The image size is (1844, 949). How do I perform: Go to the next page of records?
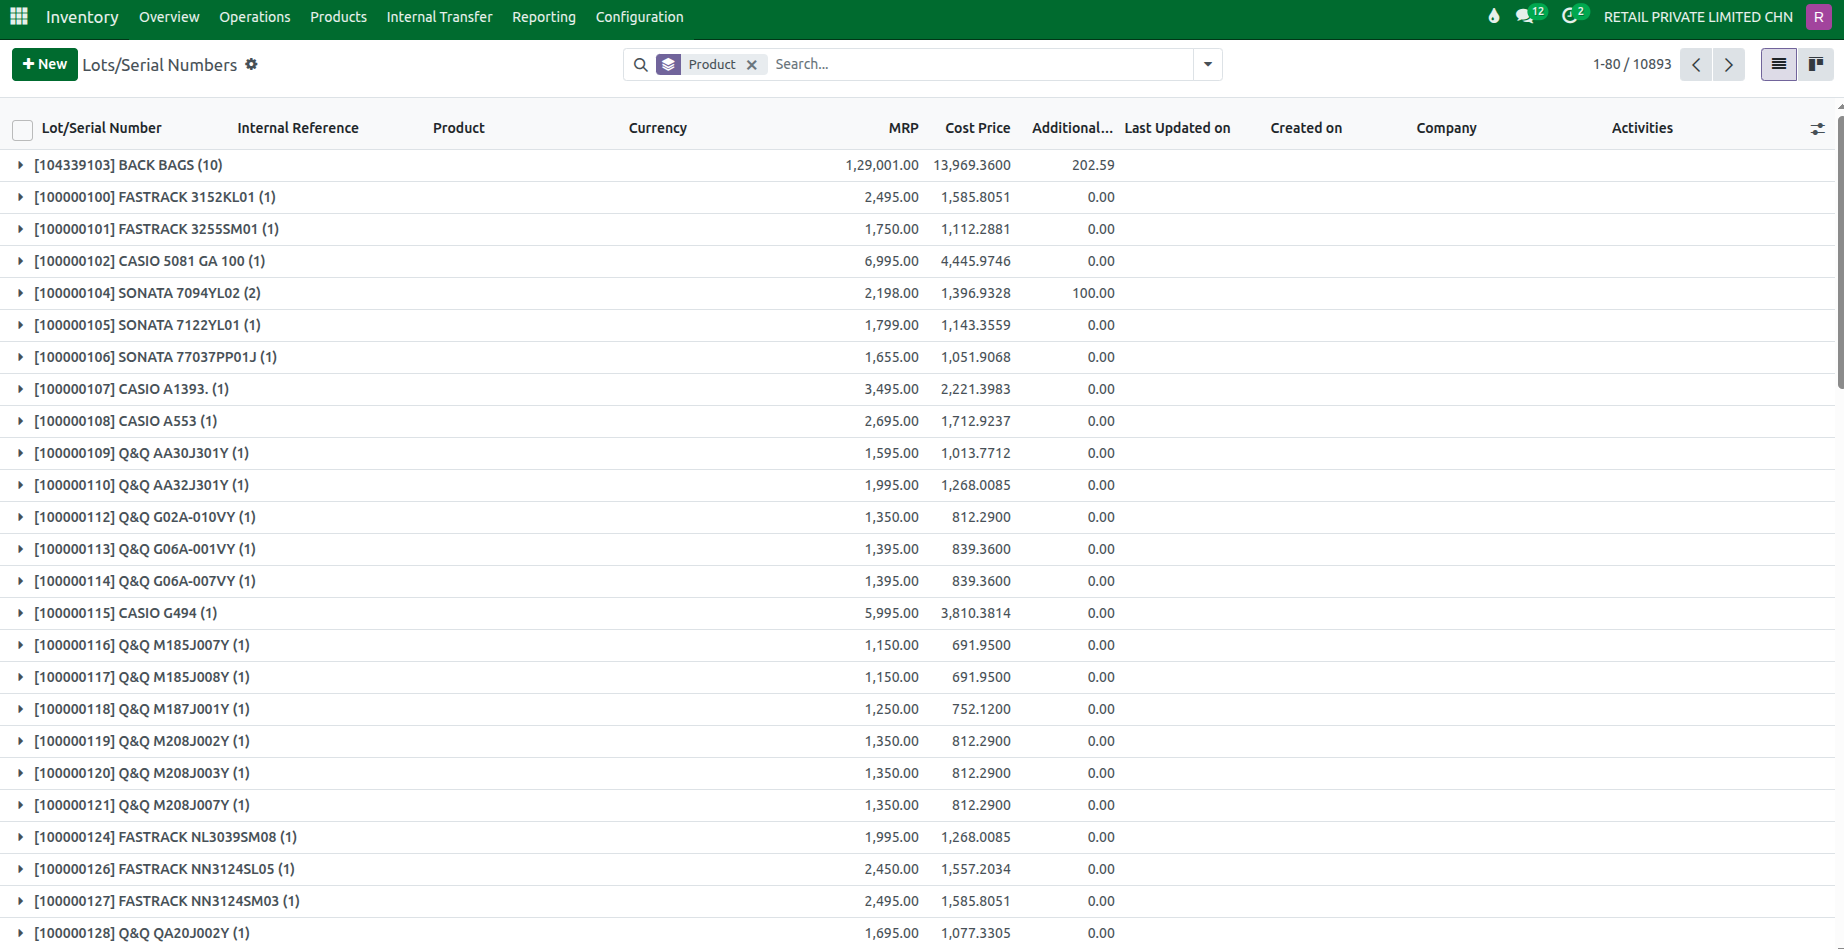[1729, 64]
